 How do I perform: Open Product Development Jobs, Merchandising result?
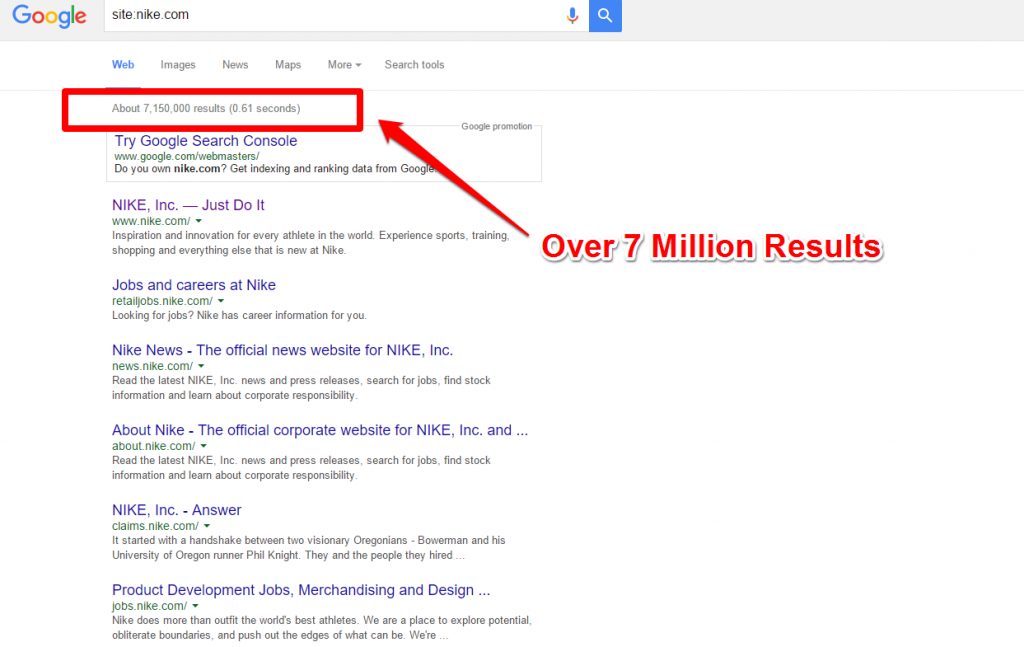tap(301, 590)
